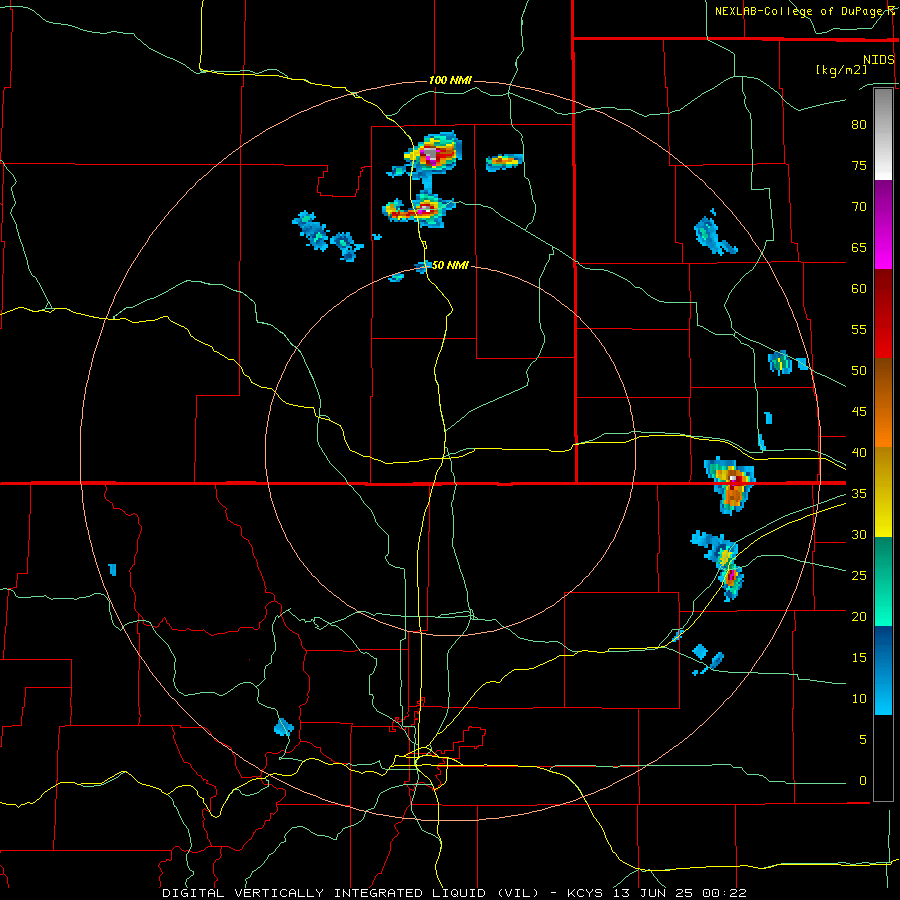The width and height of the screenshot is (900, 900).
Task: Click the scale value 5
Action: [x=863, y=739]
